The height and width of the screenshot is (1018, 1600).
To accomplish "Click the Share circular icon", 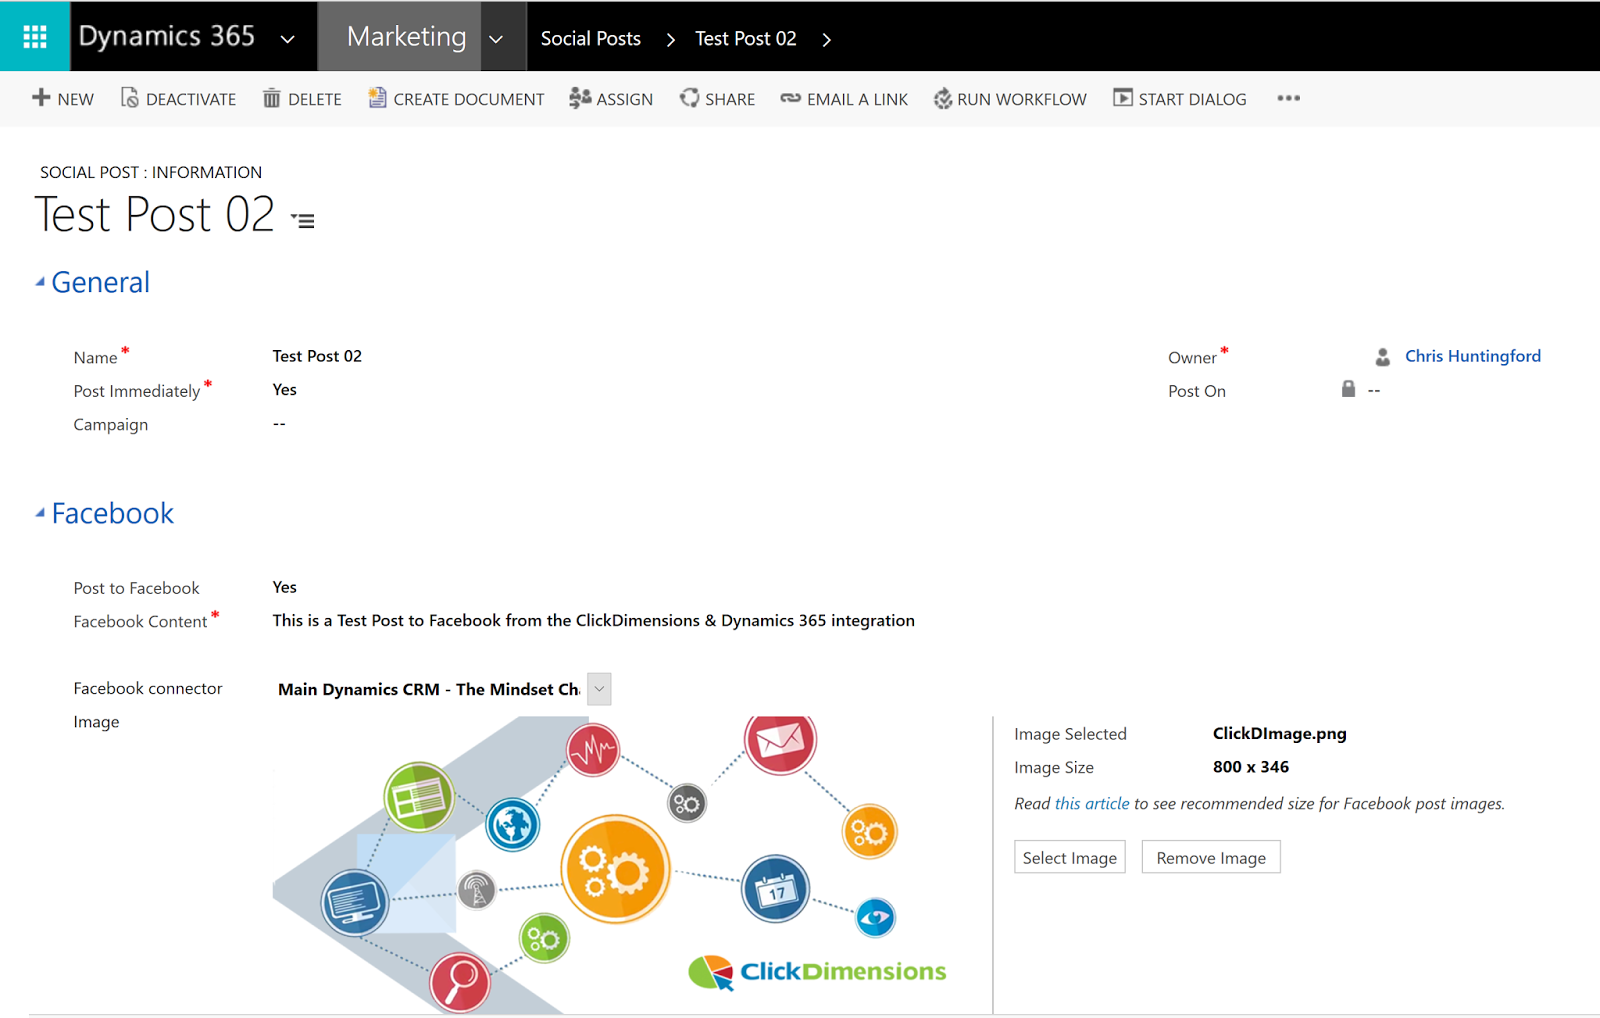I will coord(689,97).
